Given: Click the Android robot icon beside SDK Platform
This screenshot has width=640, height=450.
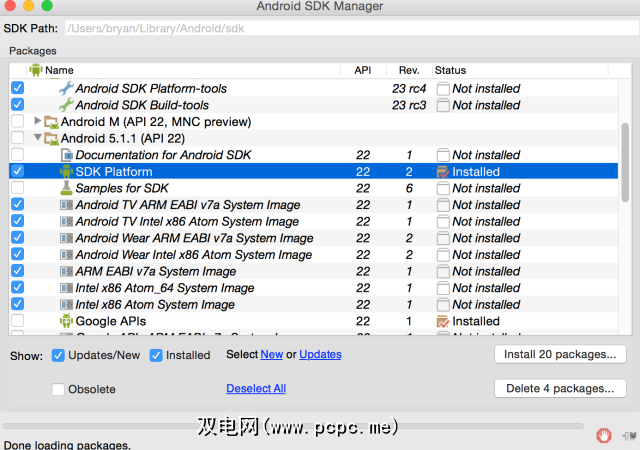Looking at the screenshot, I should (66, 171).
